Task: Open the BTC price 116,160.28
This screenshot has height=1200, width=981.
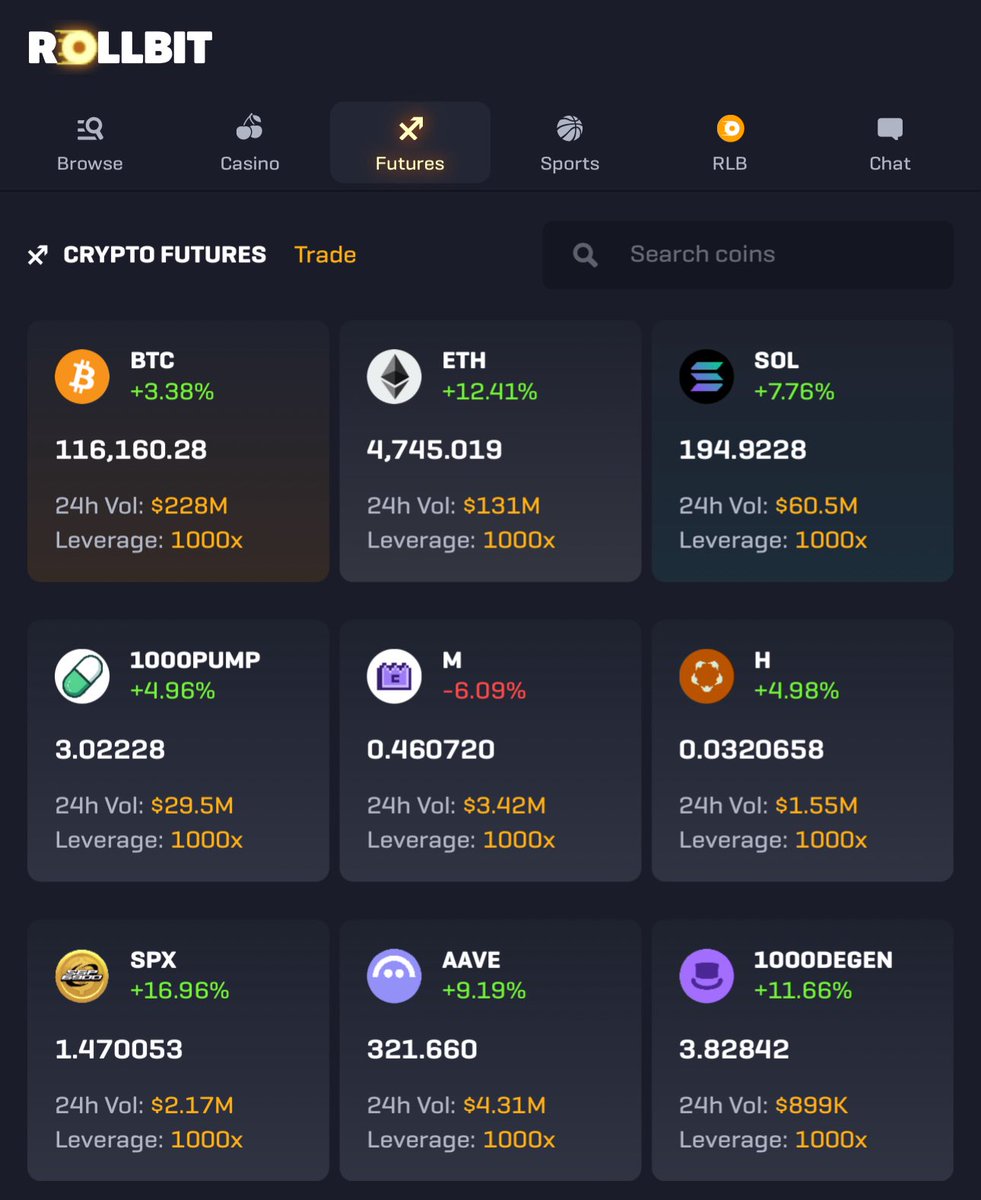Action: tap(131, 450)
